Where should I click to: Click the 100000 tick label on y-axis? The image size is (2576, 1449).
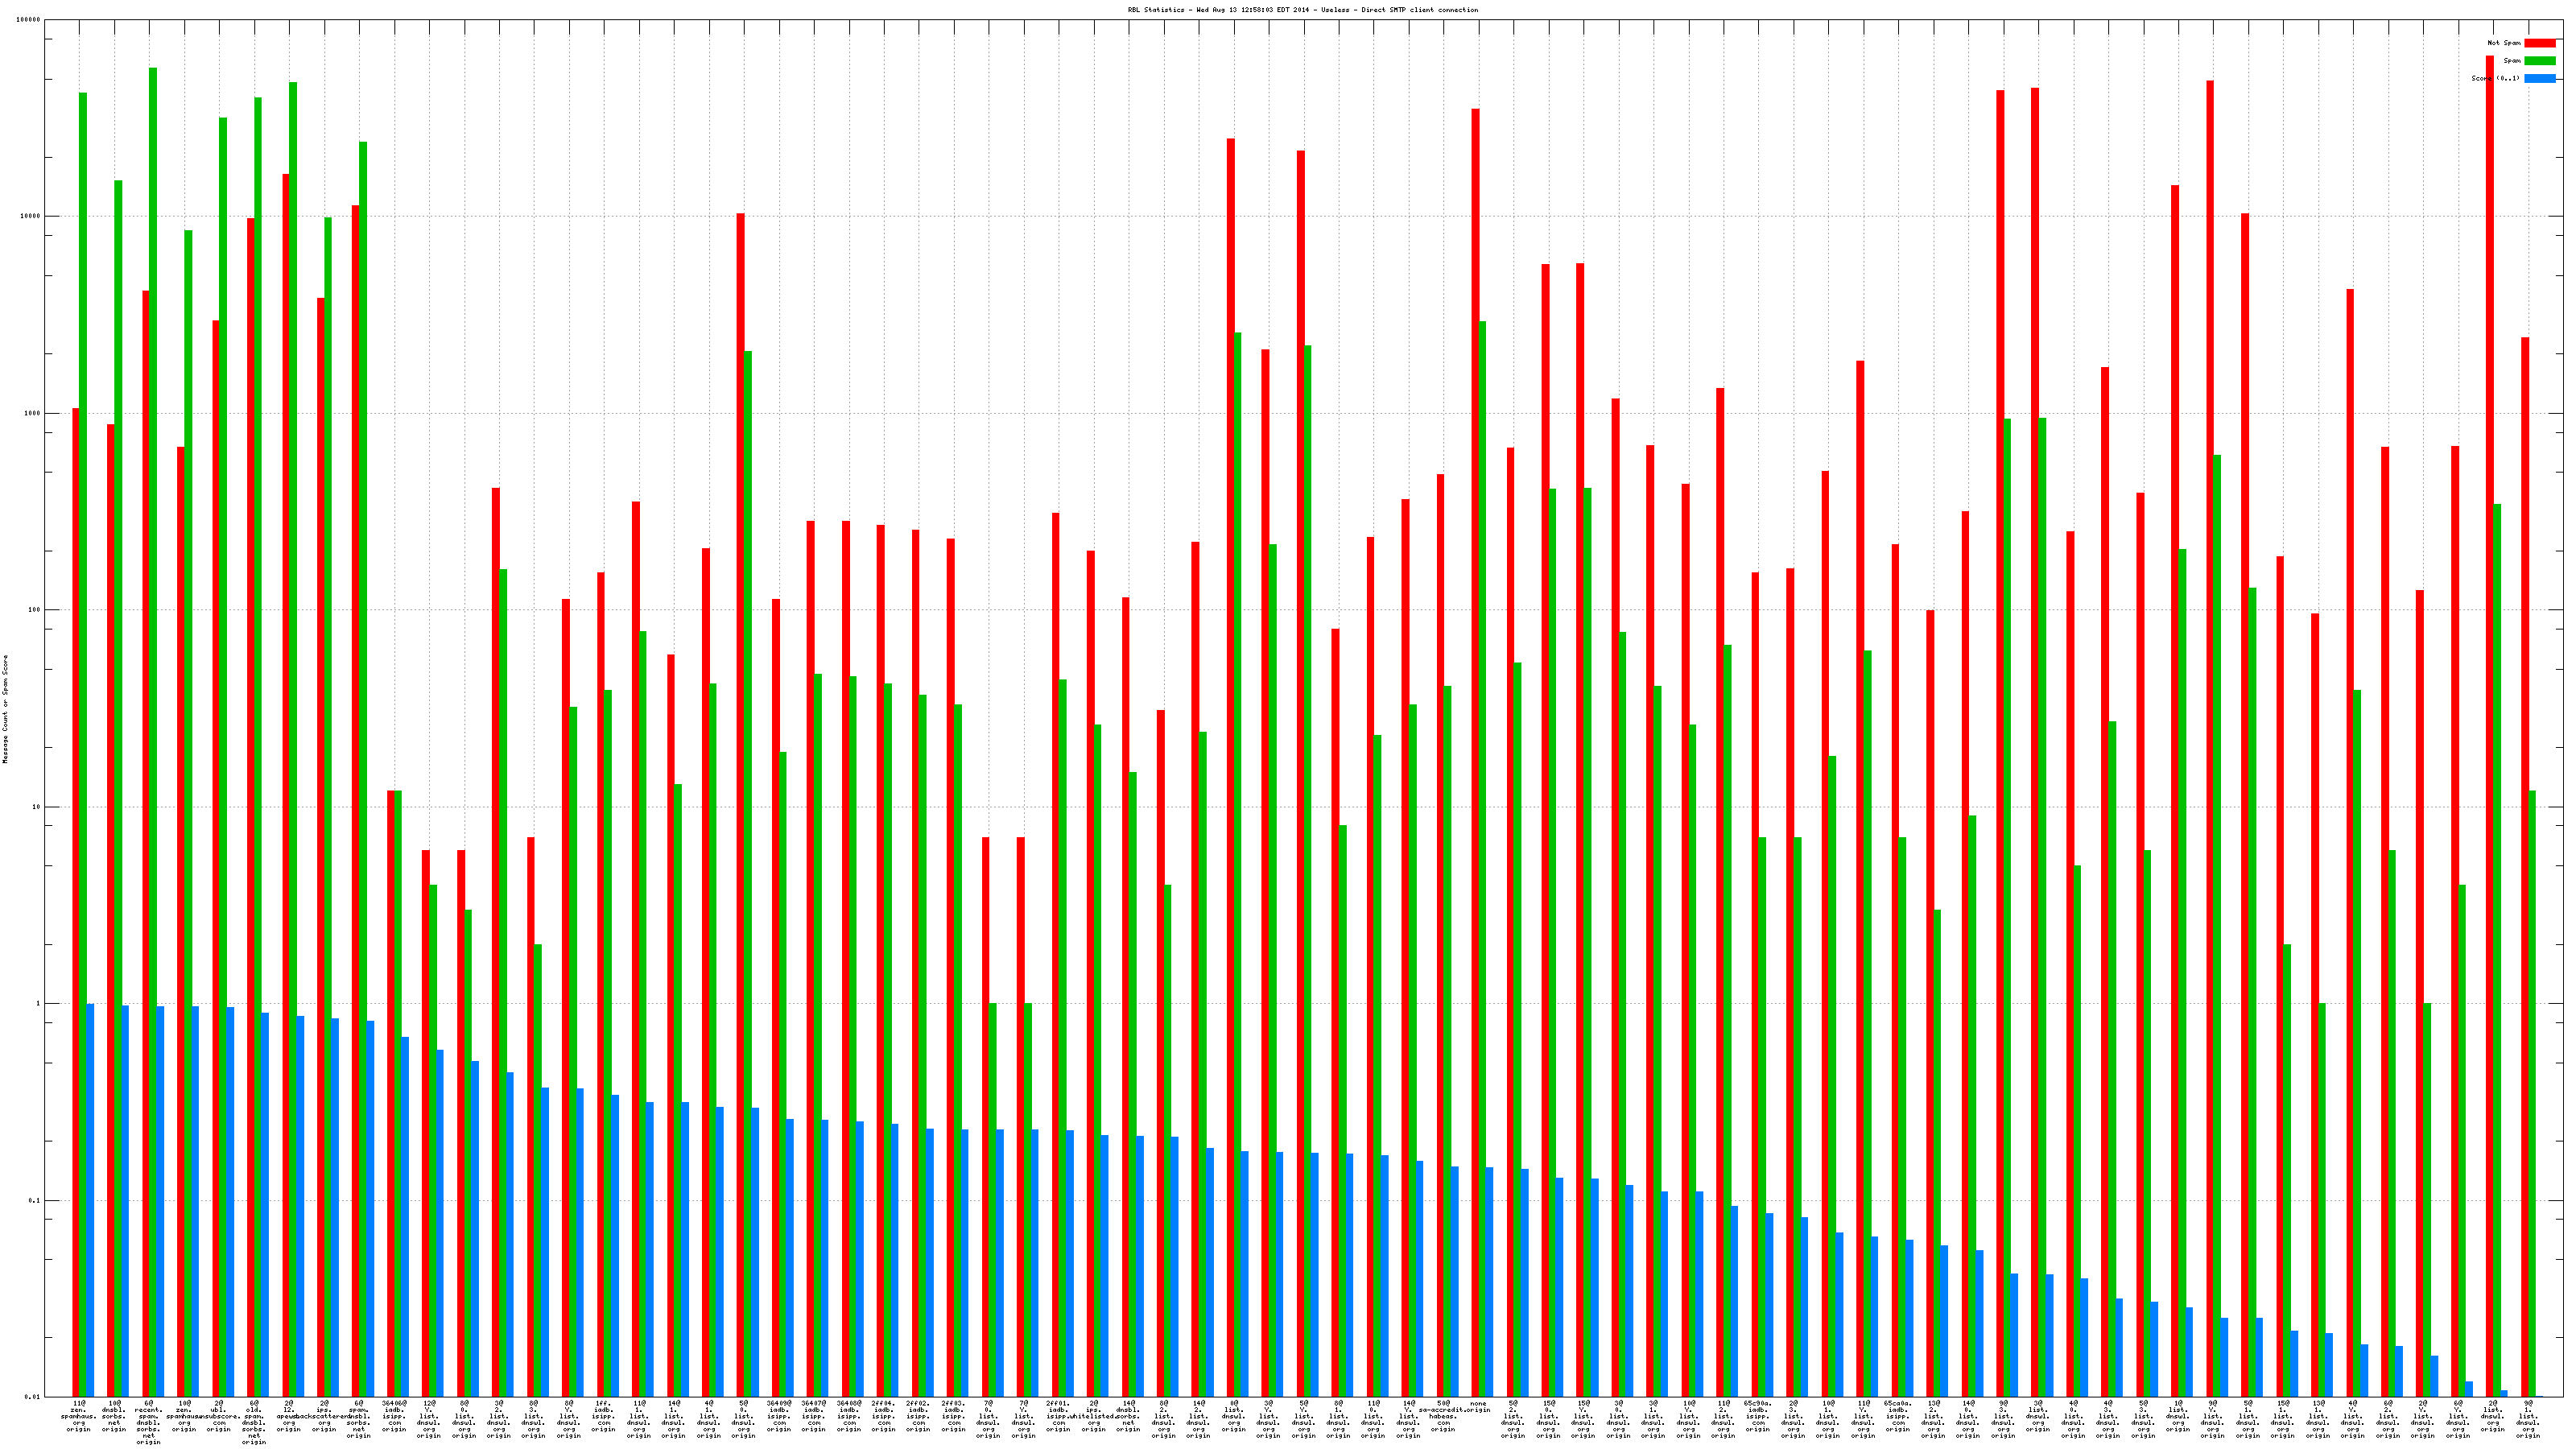tap(29, 20)
